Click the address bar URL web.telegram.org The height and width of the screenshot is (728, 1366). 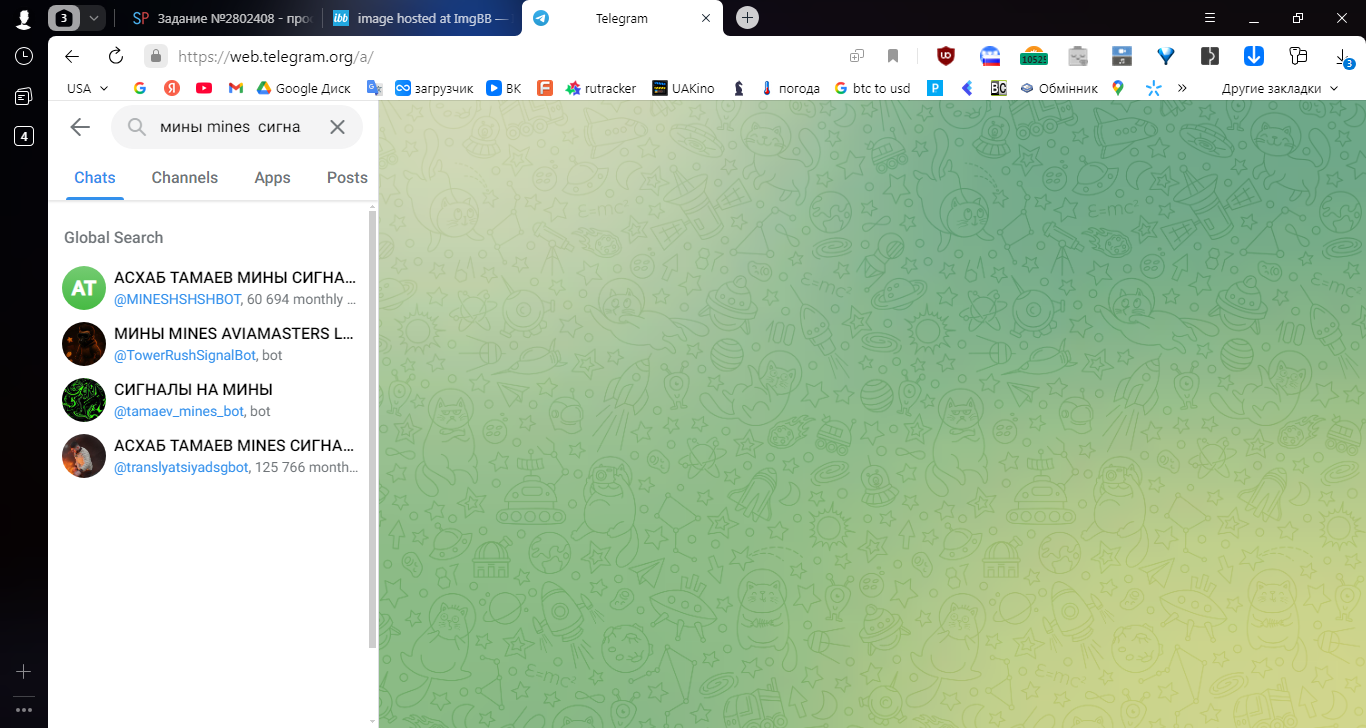[x=275, y=57]
